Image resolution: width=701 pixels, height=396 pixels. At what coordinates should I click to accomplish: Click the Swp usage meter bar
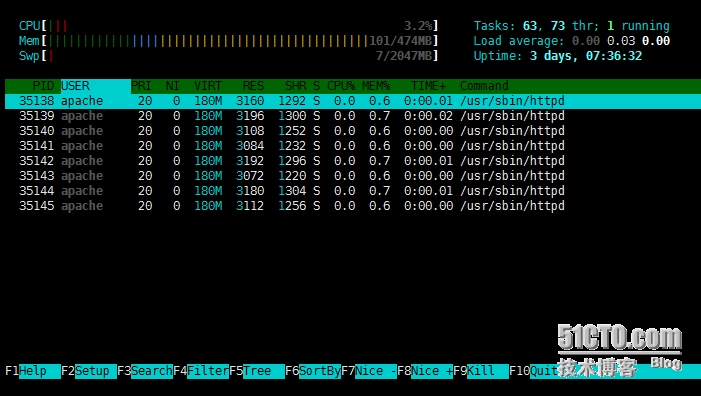tap(228, 56)
